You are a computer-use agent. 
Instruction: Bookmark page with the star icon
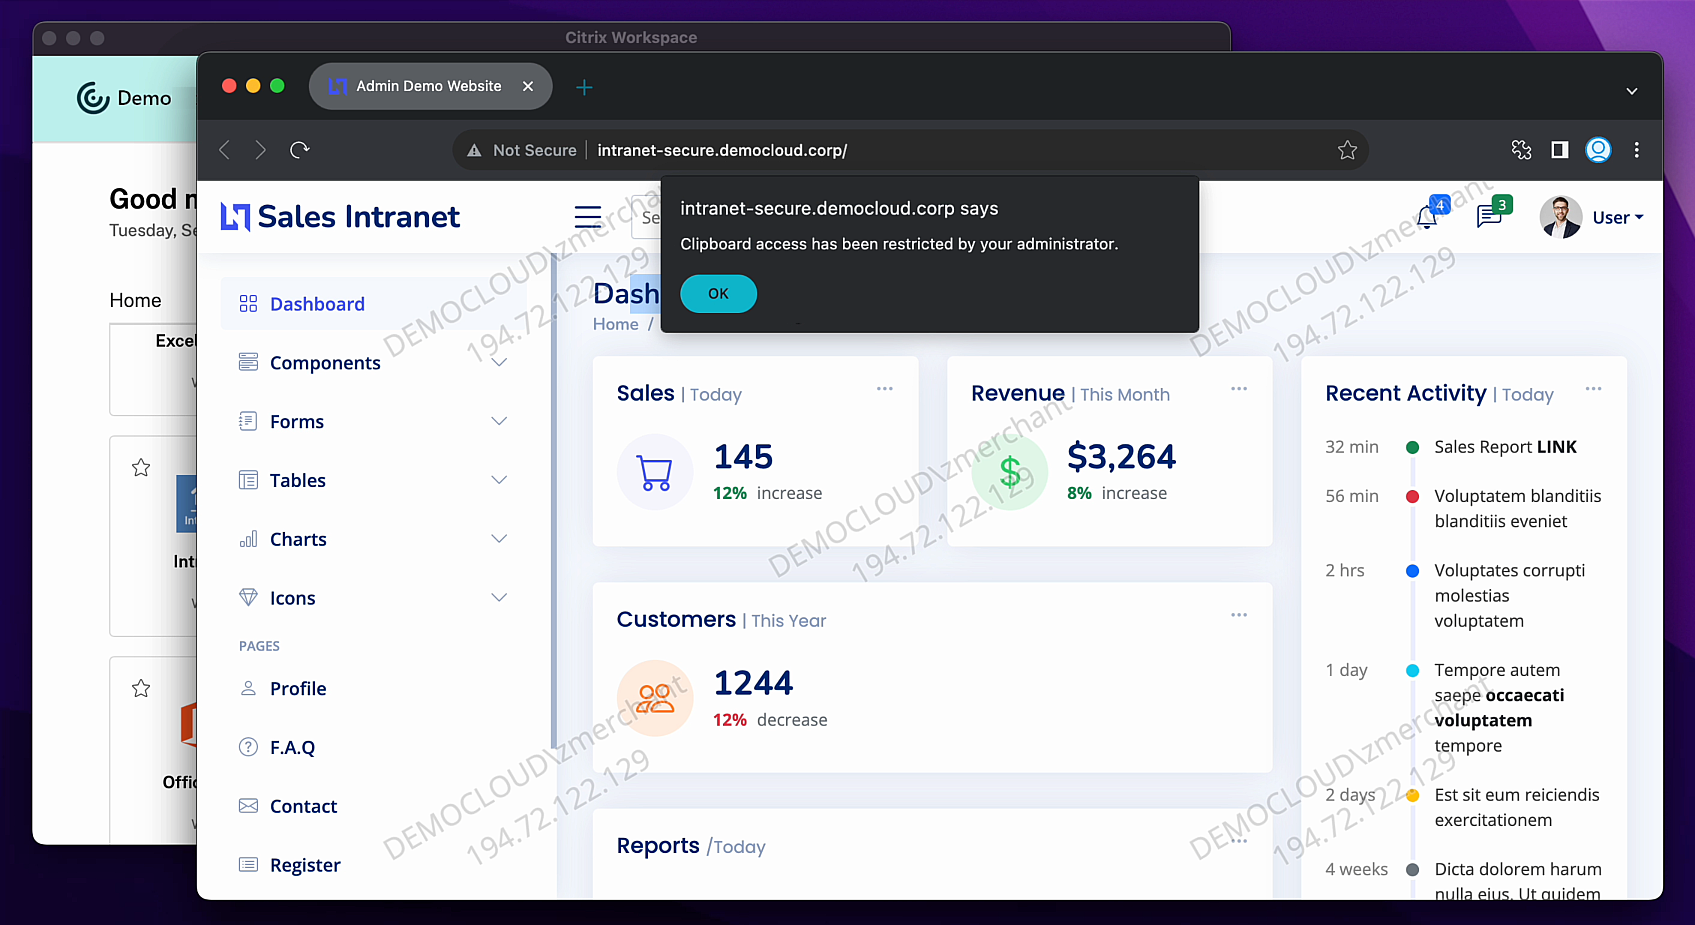click(1347, 150)
